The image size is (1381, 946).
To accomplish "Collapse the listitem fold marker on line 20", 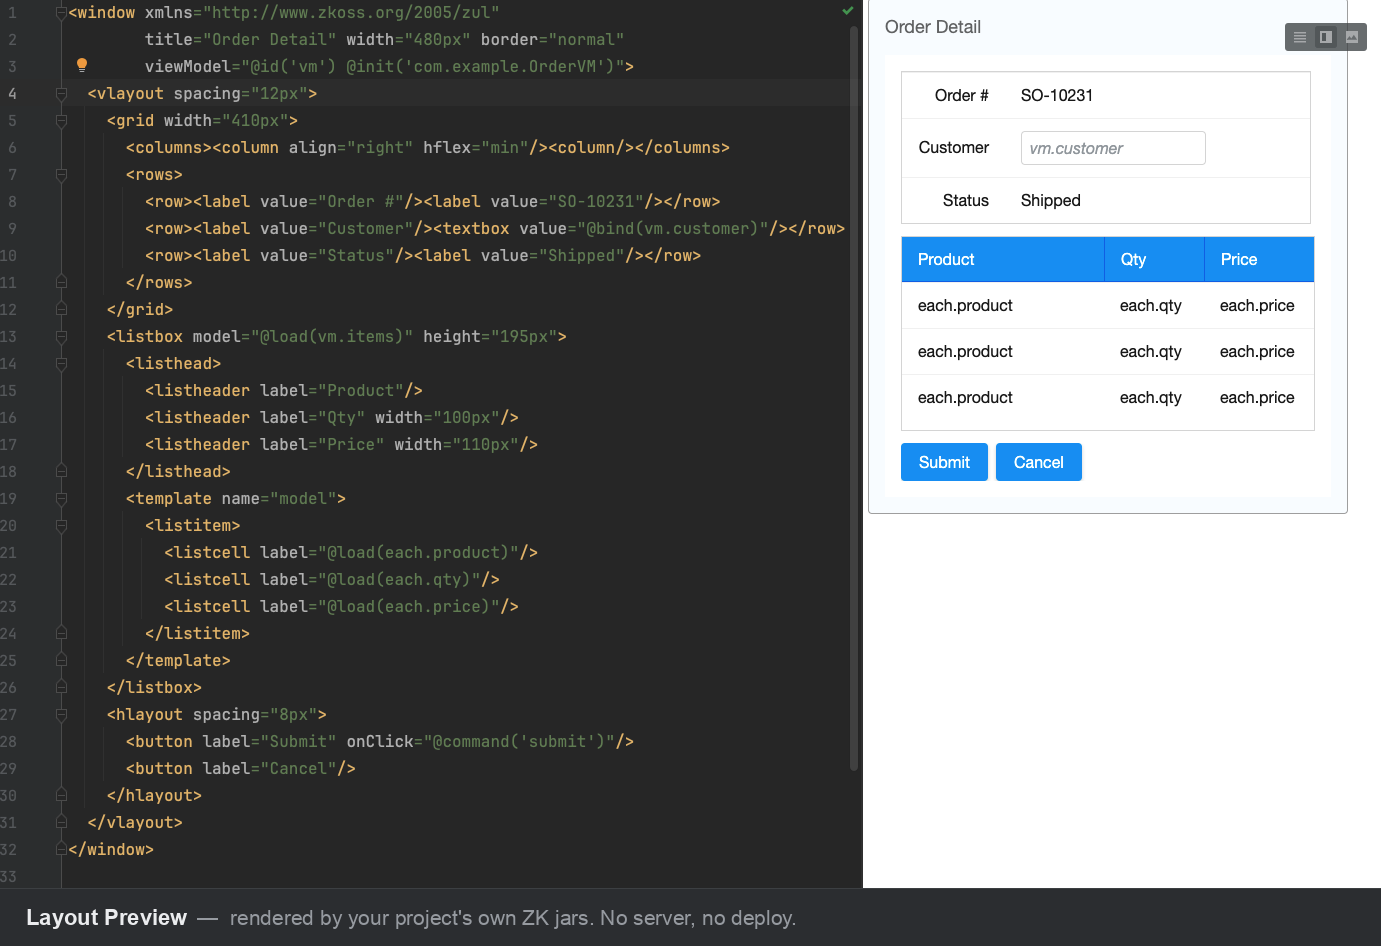I will tap(62, 525).
